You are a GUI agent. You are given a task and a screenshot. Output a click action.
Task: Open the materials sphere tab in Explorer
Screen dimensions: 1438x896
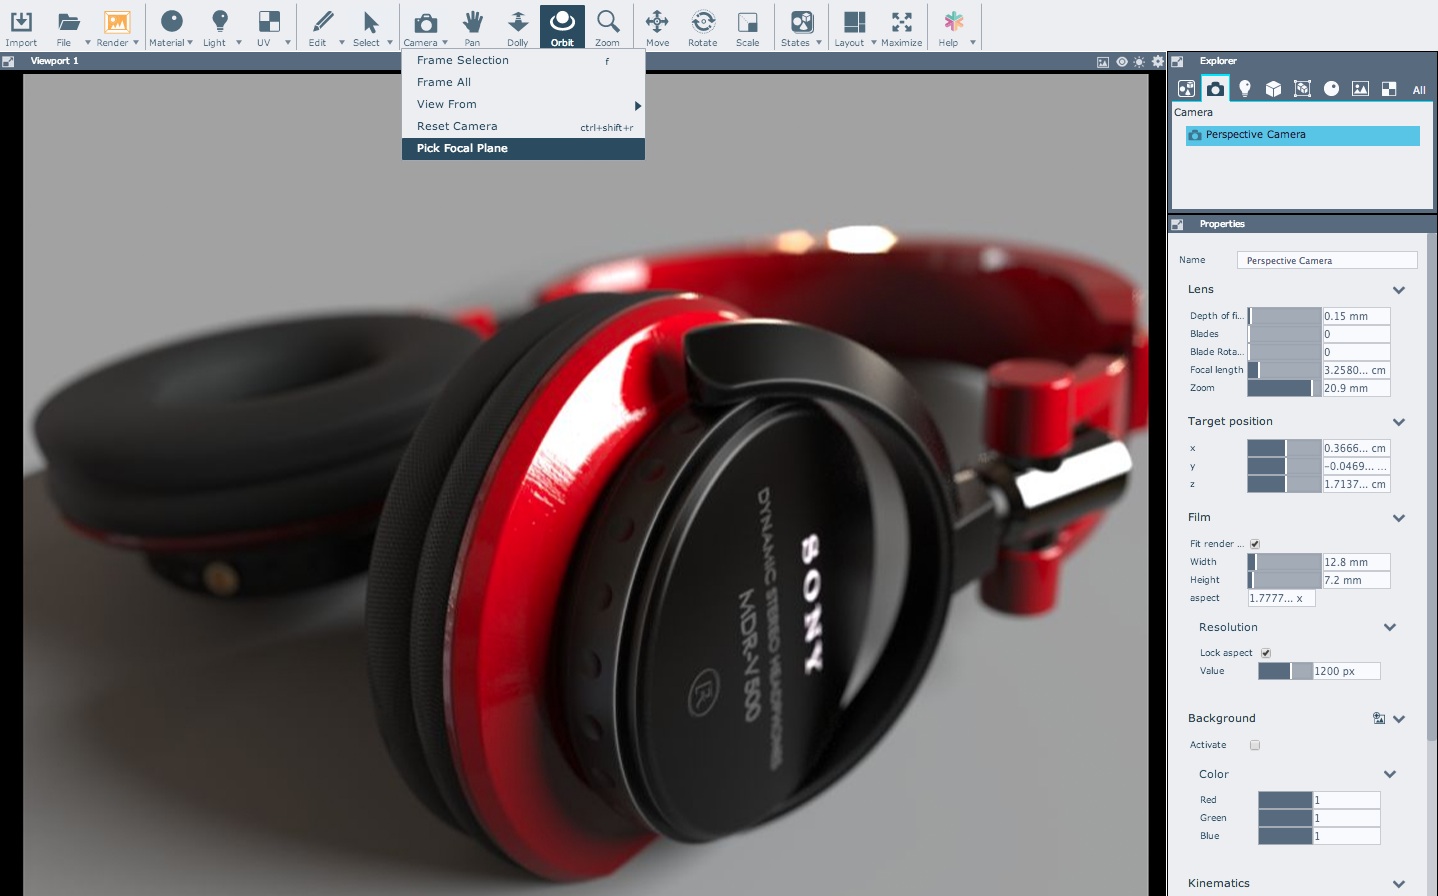[x=1331, y=89]
